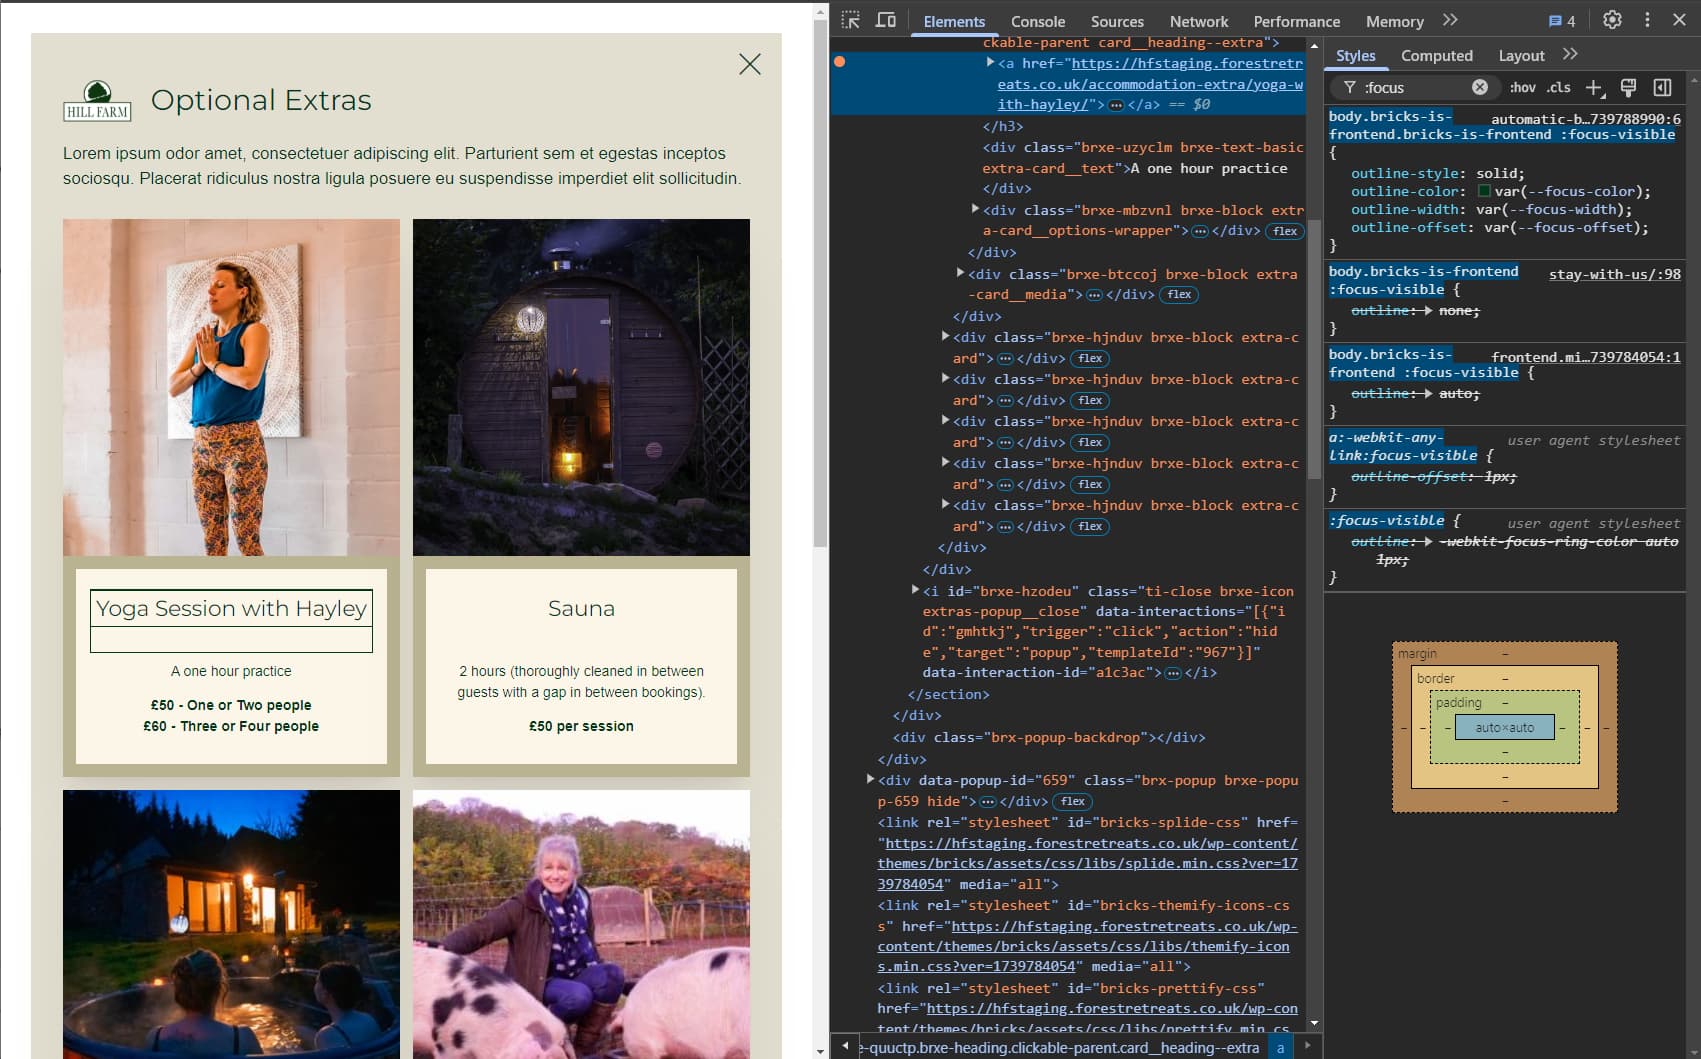
Task: Toggle the .cls class editor
Action: 1558,87
